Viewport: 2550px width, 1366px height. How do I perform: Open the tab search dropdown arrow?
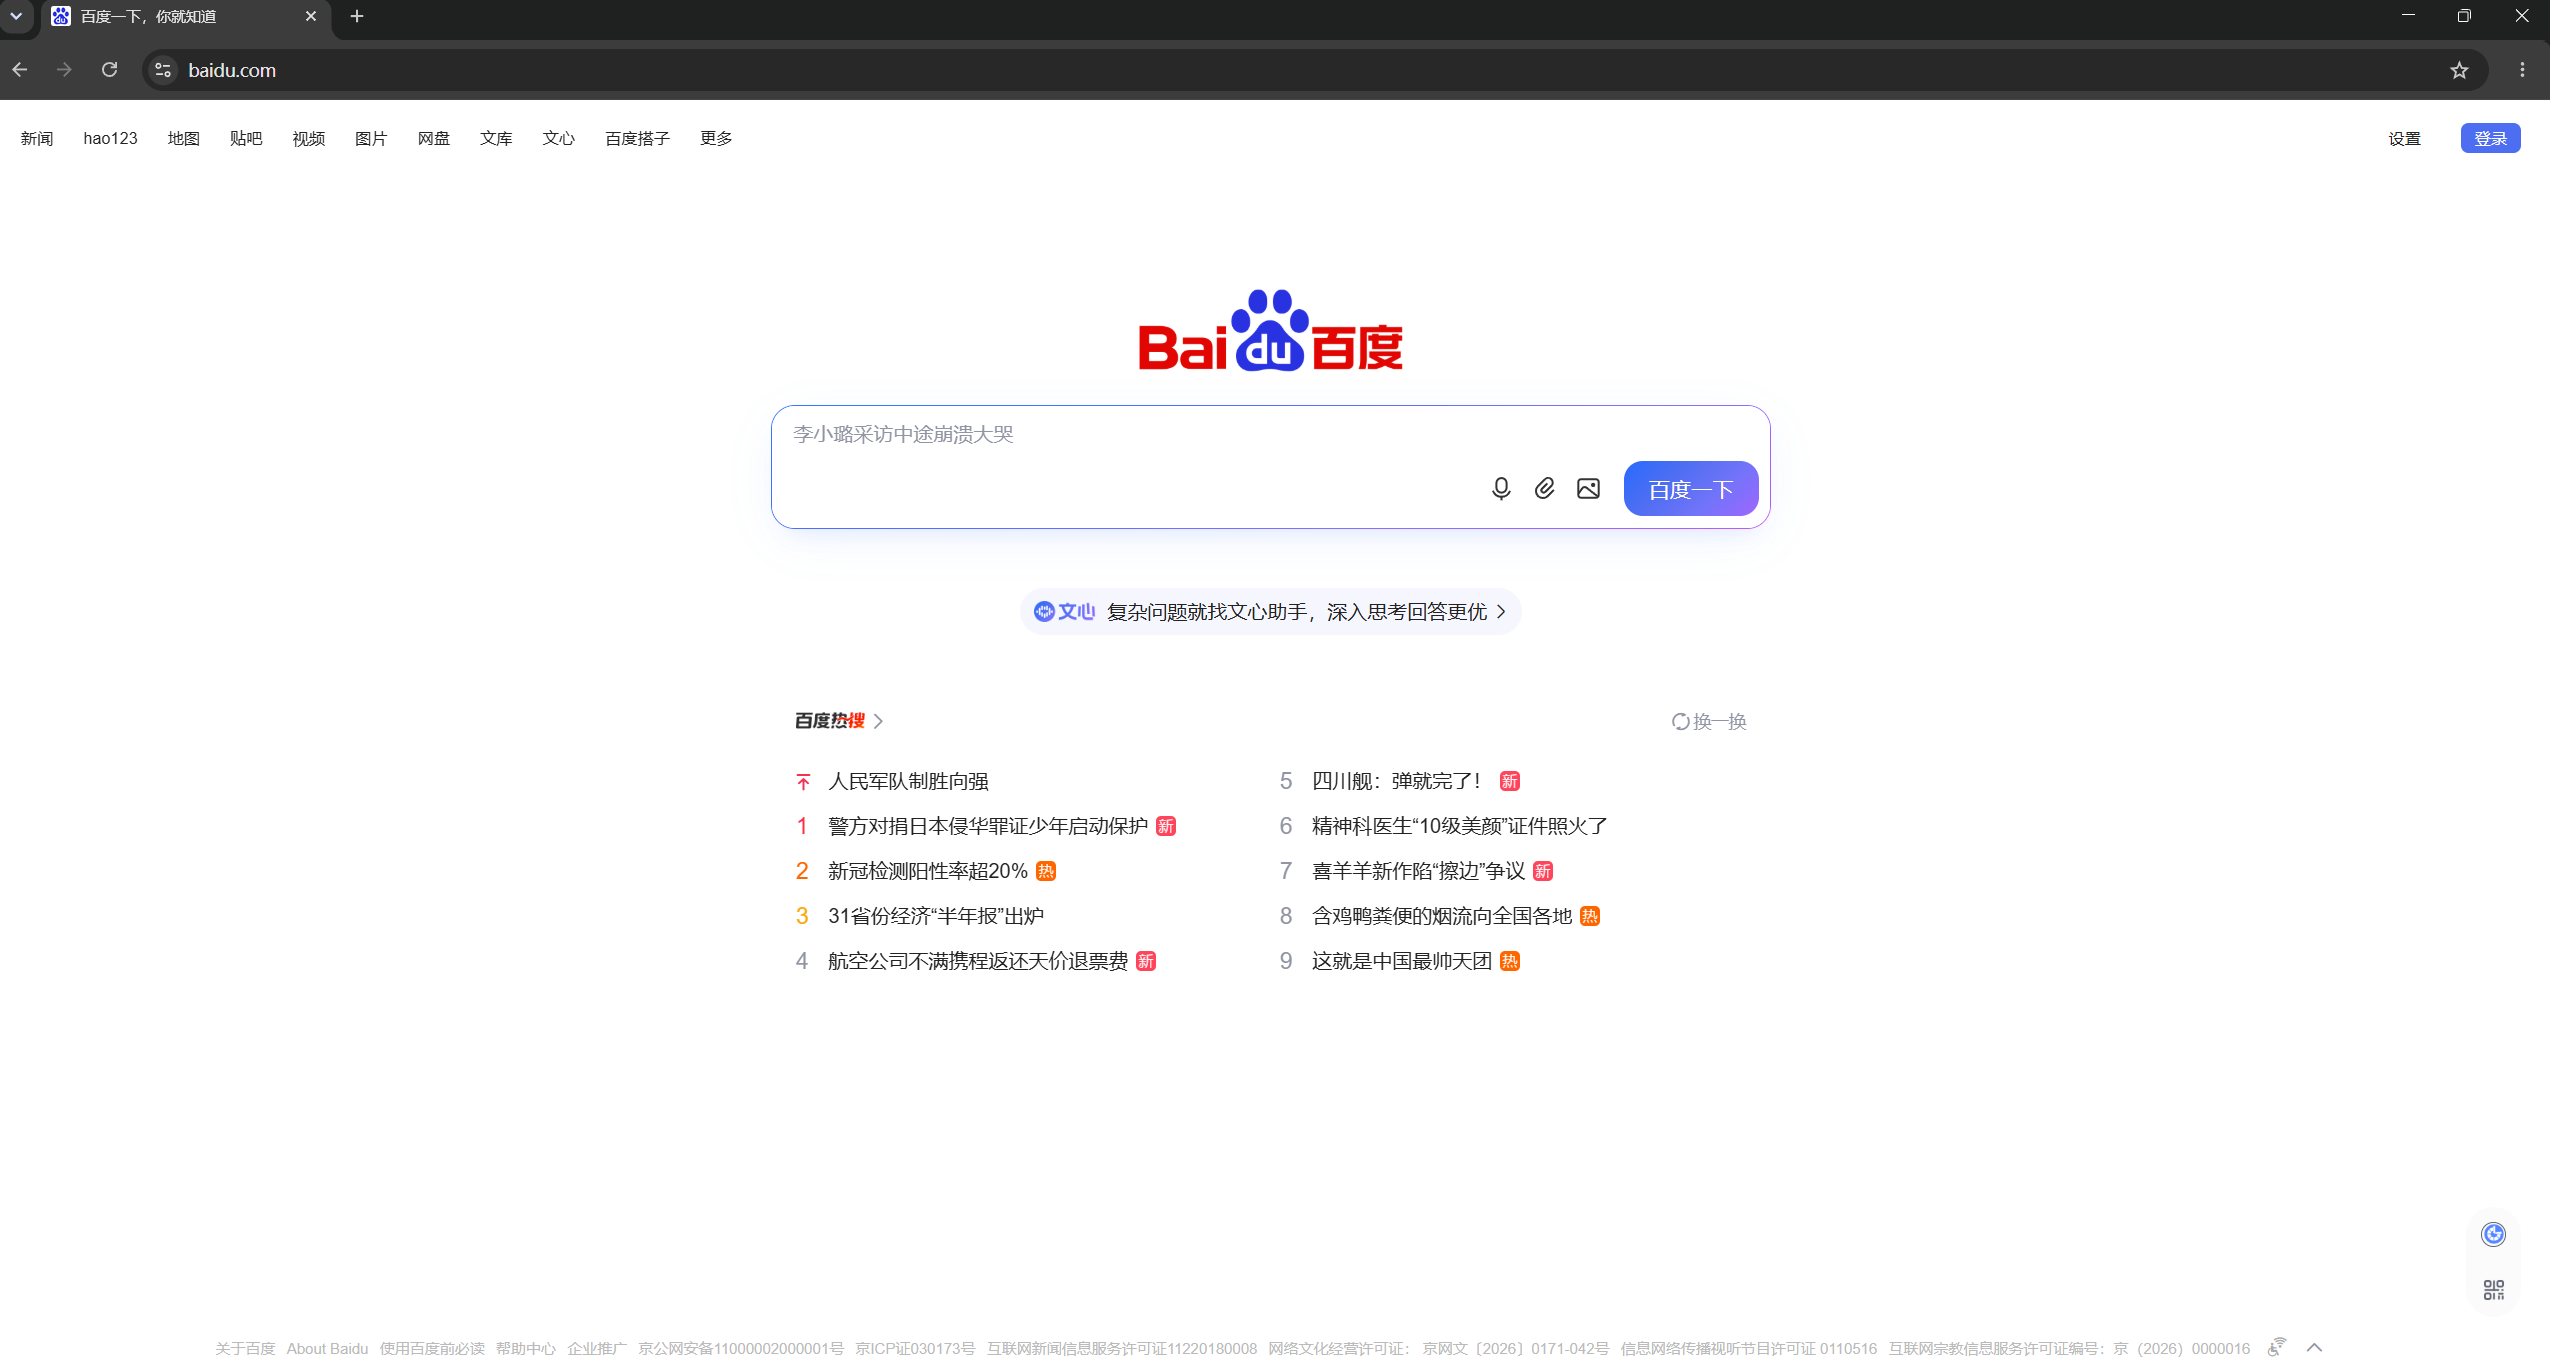tap(16, 16)
